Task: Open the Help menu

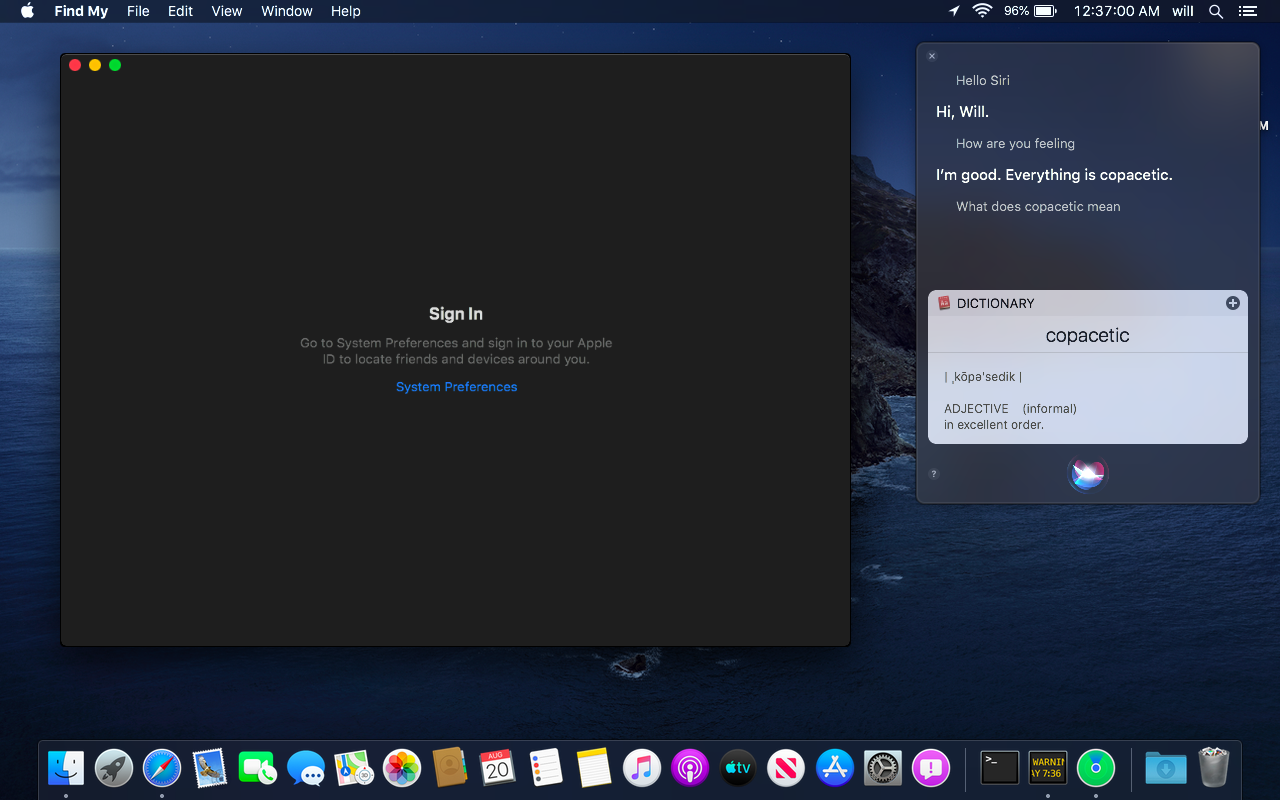Action: (346, 11)
